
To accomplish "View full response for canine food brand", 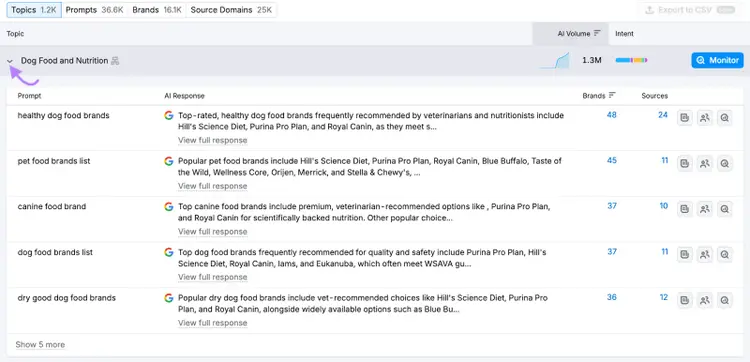I will tap(212, 231).
